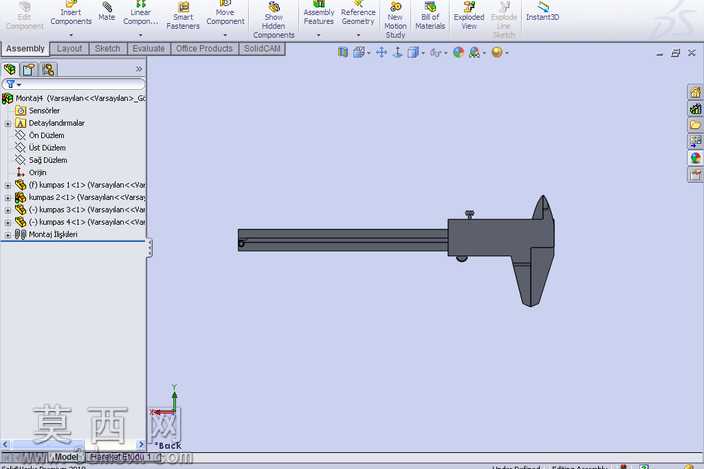Click the tree horizontal scrollbar right arrow
The width and height of the screenshot is (704, 469).
point(141,444)
